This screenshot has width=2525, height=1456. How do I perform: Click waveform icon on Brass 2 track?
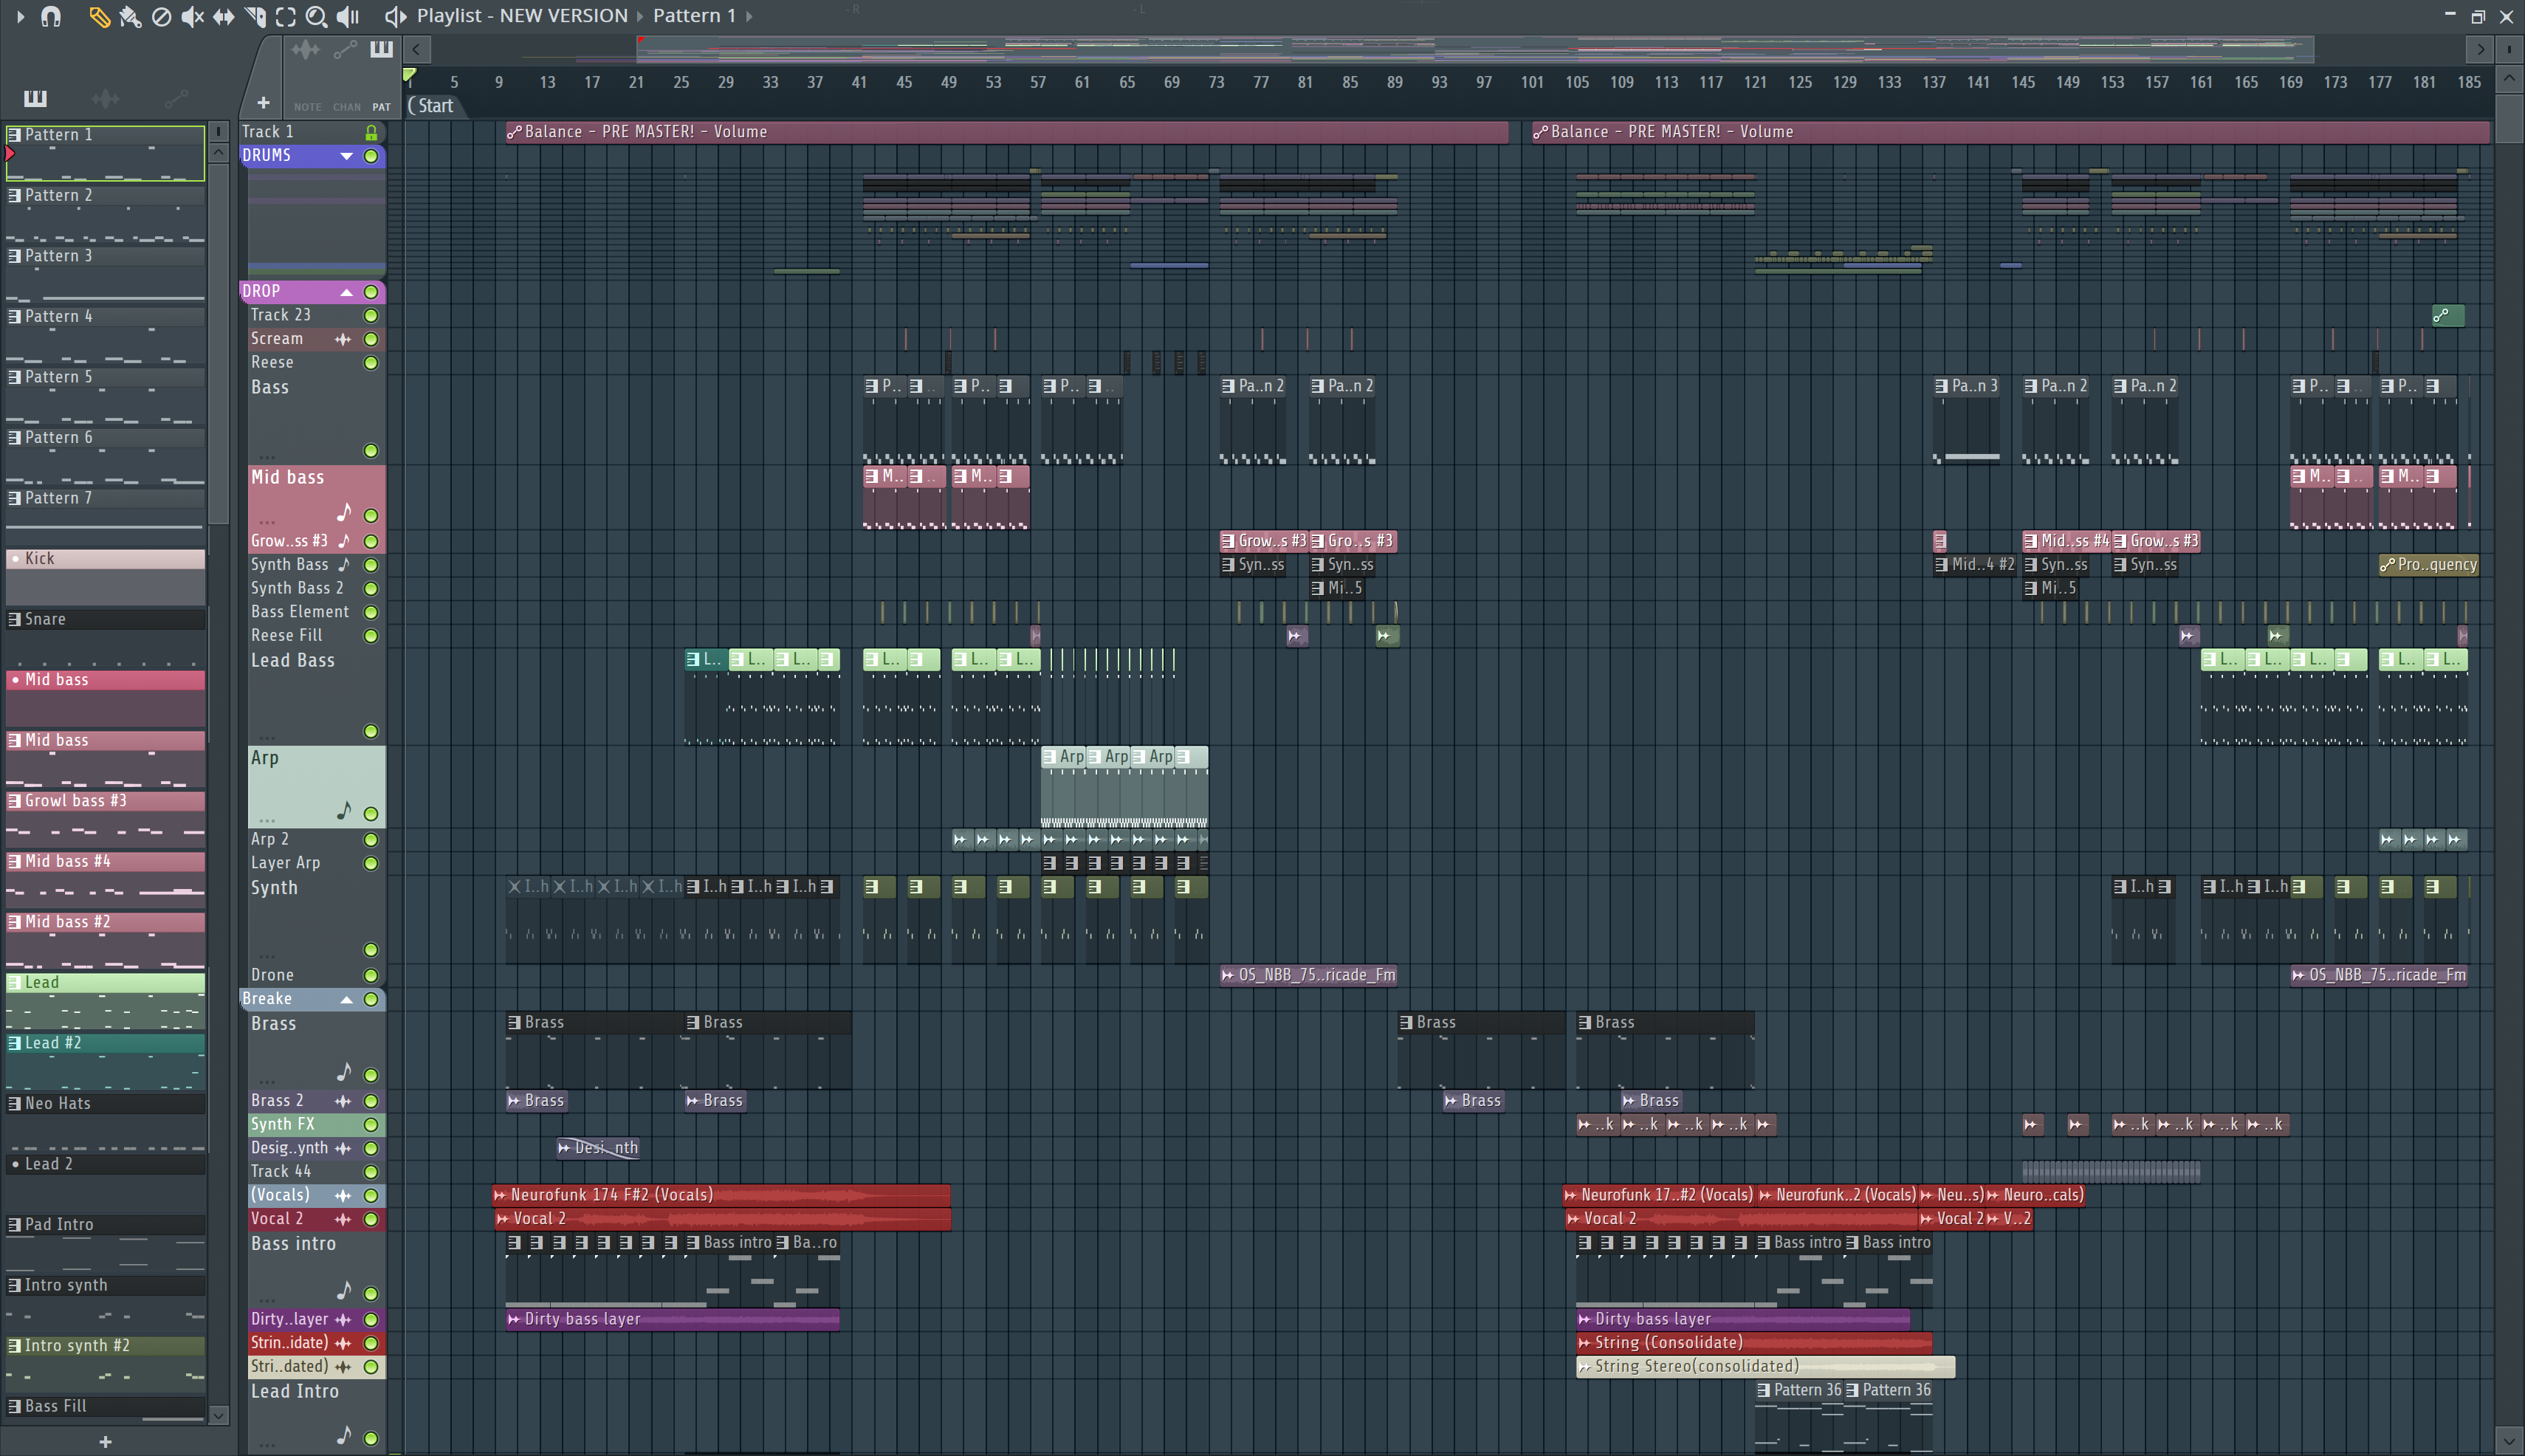pyautogui.click(x=343, y=1101)
